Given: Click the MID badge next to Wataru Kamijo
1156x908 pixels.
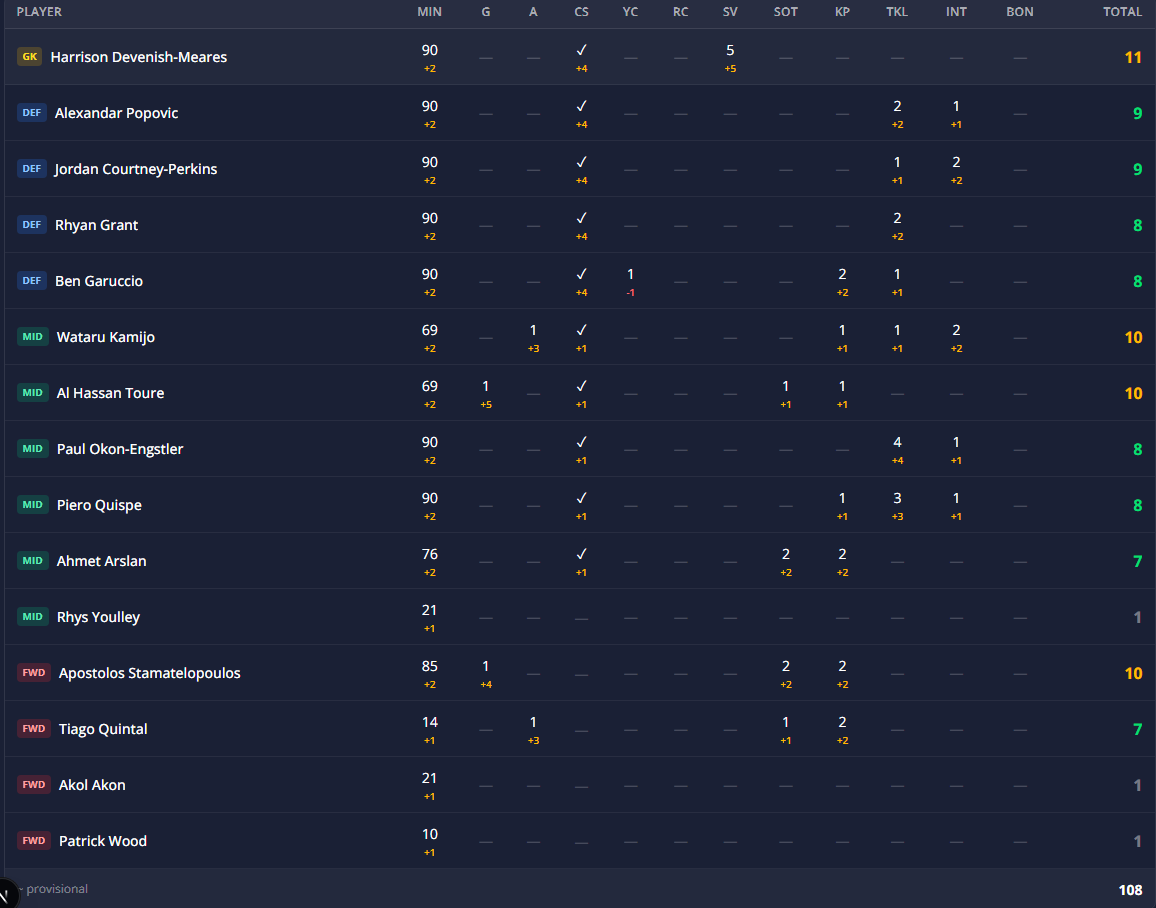Looking at the screenshot, I should [32, 337].
